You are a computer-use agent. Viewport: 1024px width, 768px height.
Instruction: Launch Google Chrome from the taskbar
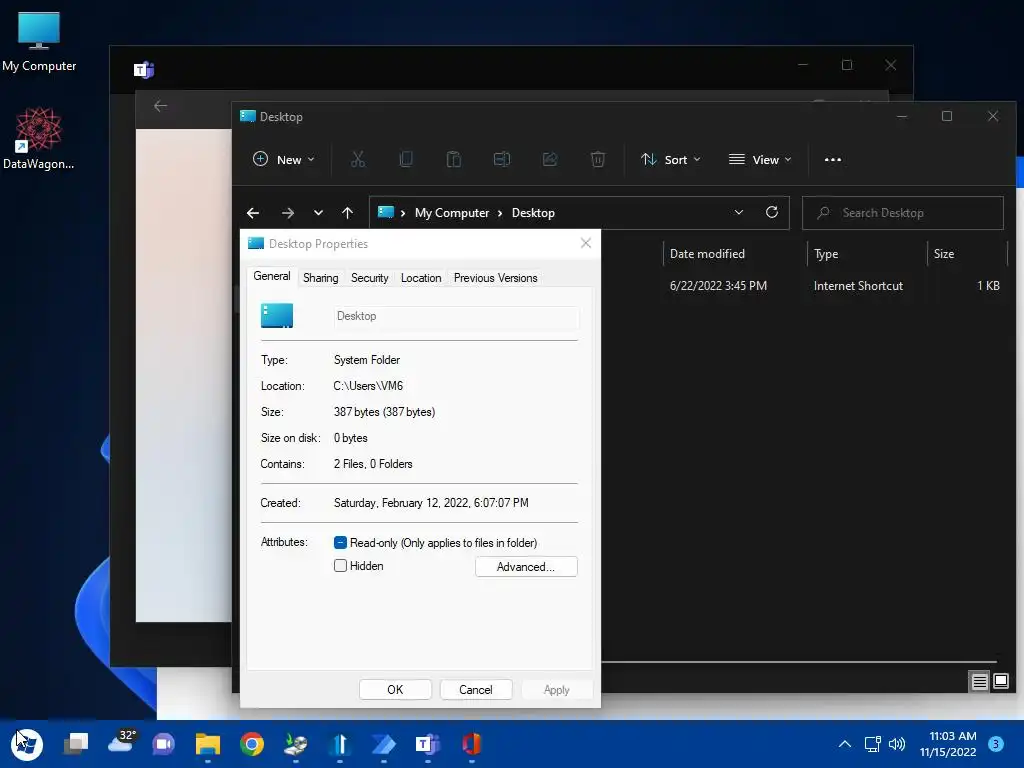coord(251,744)
